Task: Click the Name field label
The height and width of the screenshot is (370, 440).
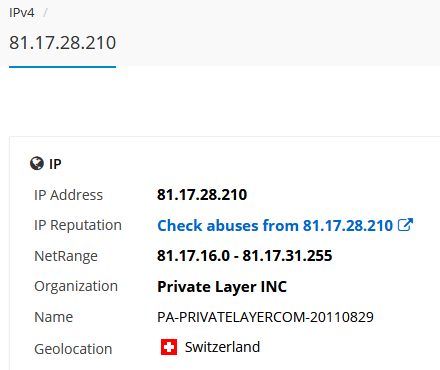Action: coord(54,317)
